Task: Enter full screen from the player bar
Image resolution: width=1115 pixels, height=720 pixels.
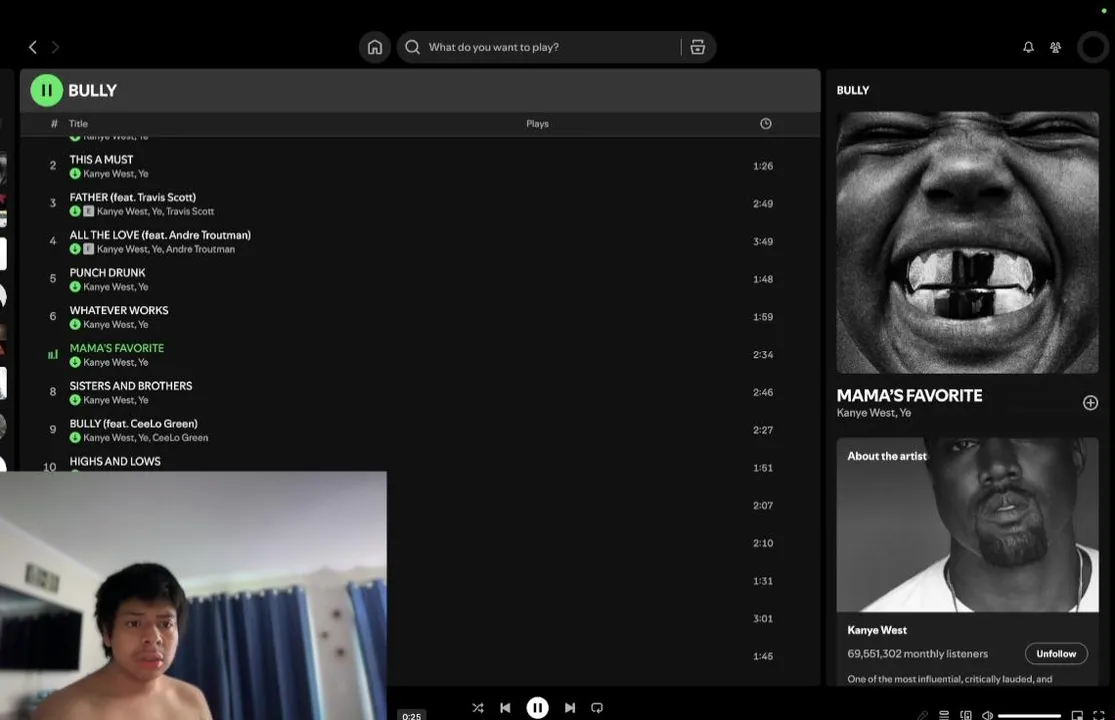Action: (1099, 715)
